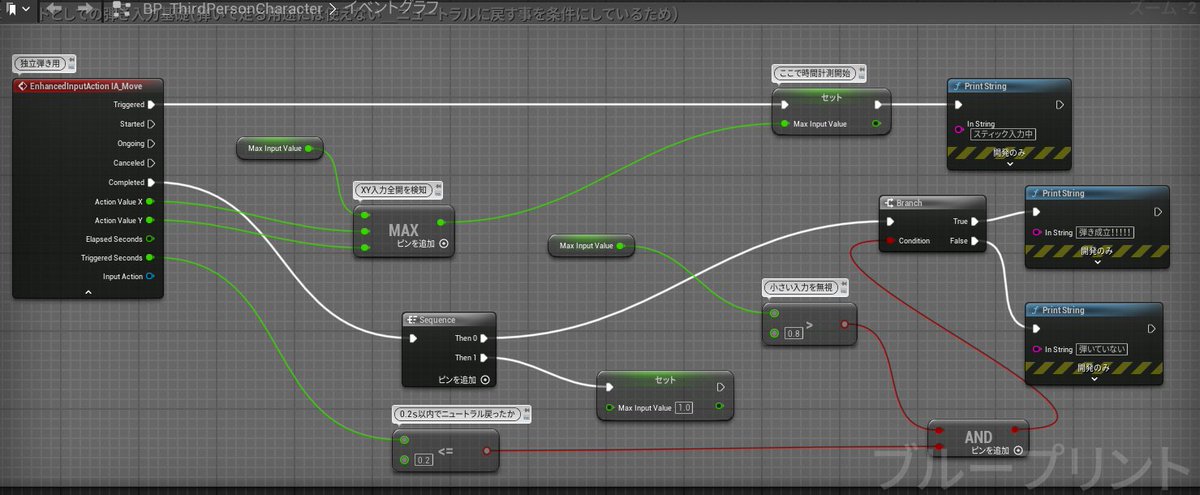Click the False output pin on Branch
1200x495 pixels.
[x=975, y=241]
